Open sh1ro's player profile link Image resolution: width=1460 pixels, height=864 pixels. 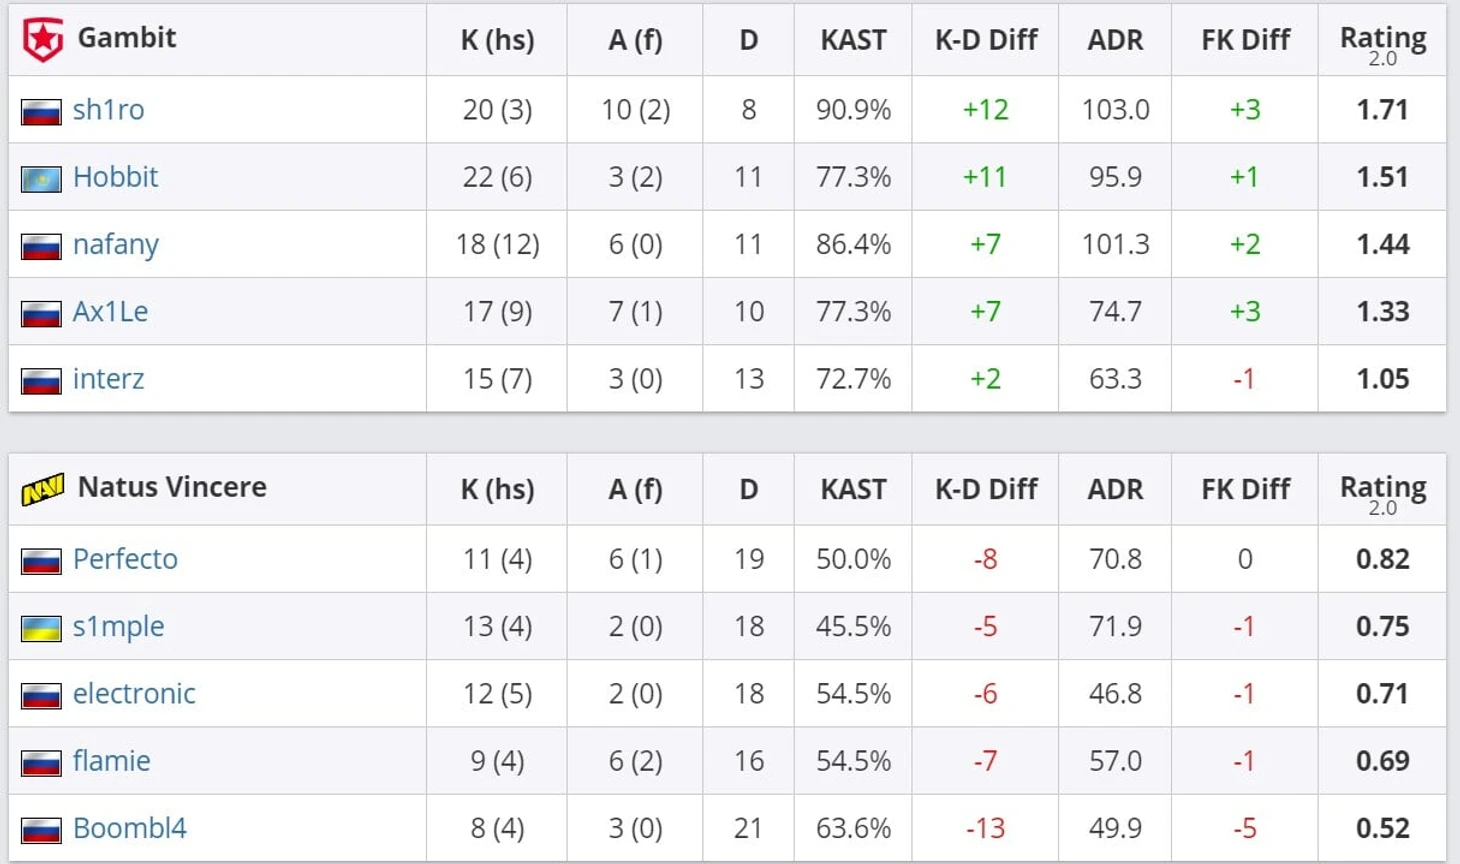click(x=108, y=109)
